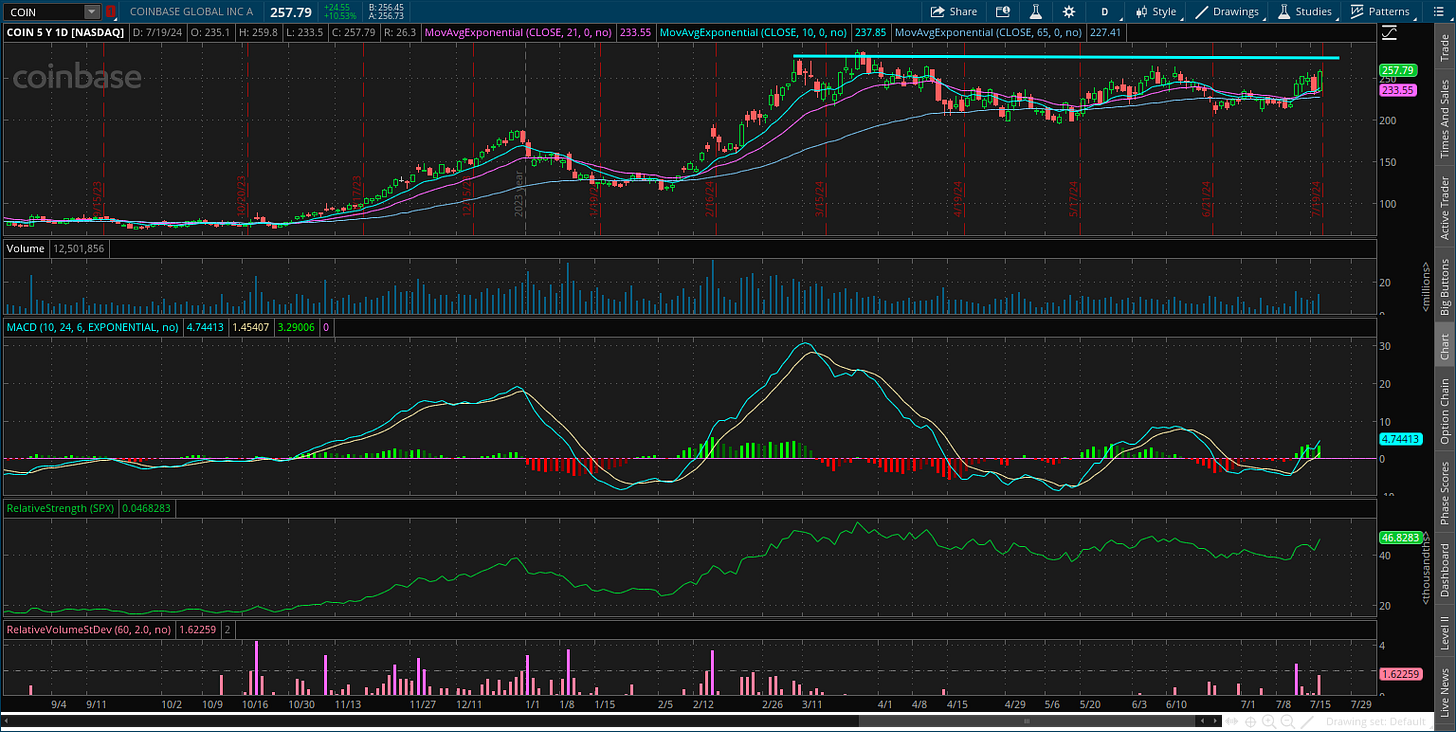This screenshot has height=732, width=1456.
Task: Click the COINBASE GLOBAL INC A description
Action: pos(192,12)
